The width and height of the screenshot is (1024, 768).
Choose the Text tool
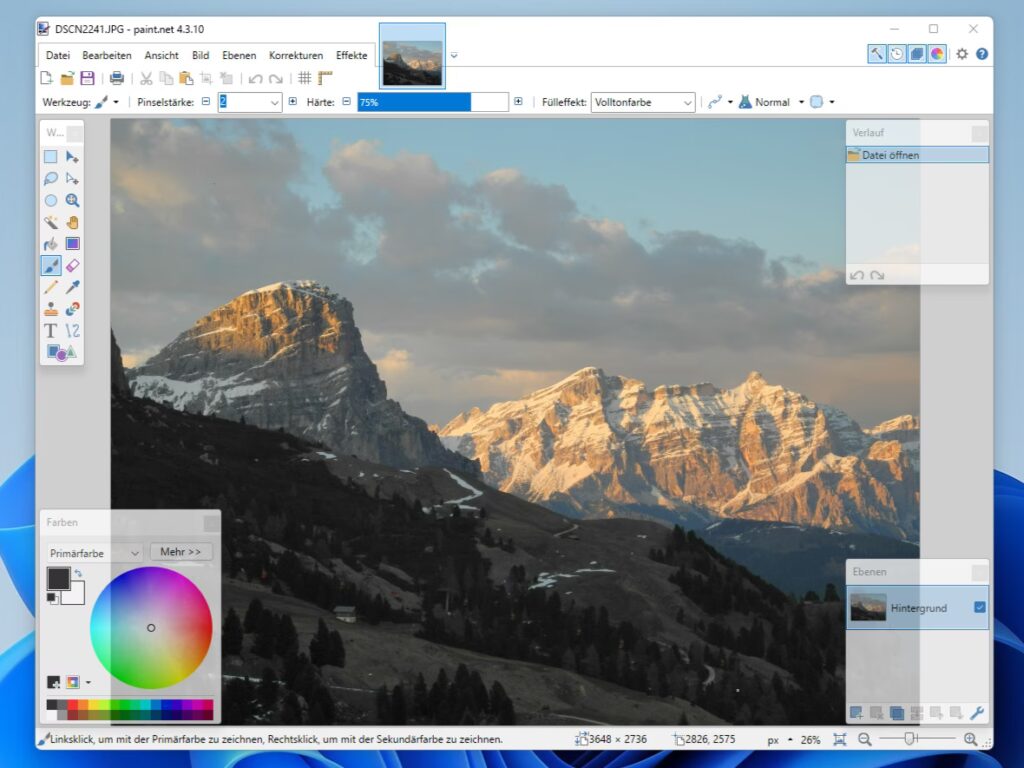[51, 330]
